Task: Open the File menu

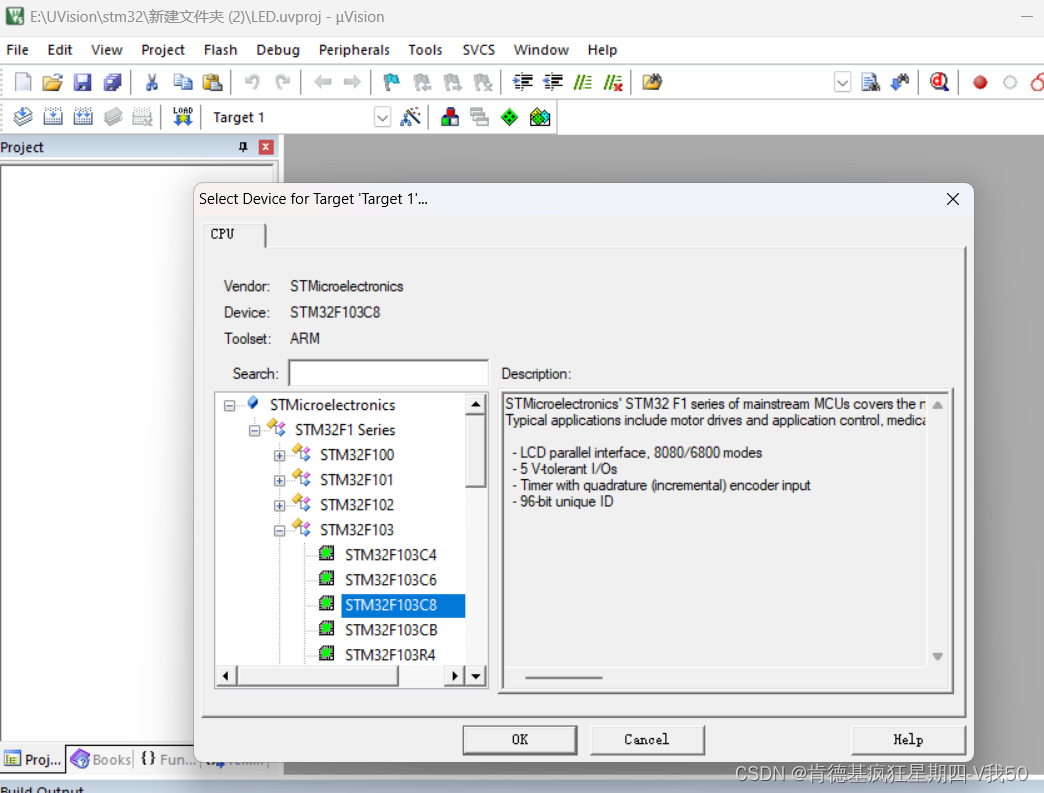Action: point(17,50)
